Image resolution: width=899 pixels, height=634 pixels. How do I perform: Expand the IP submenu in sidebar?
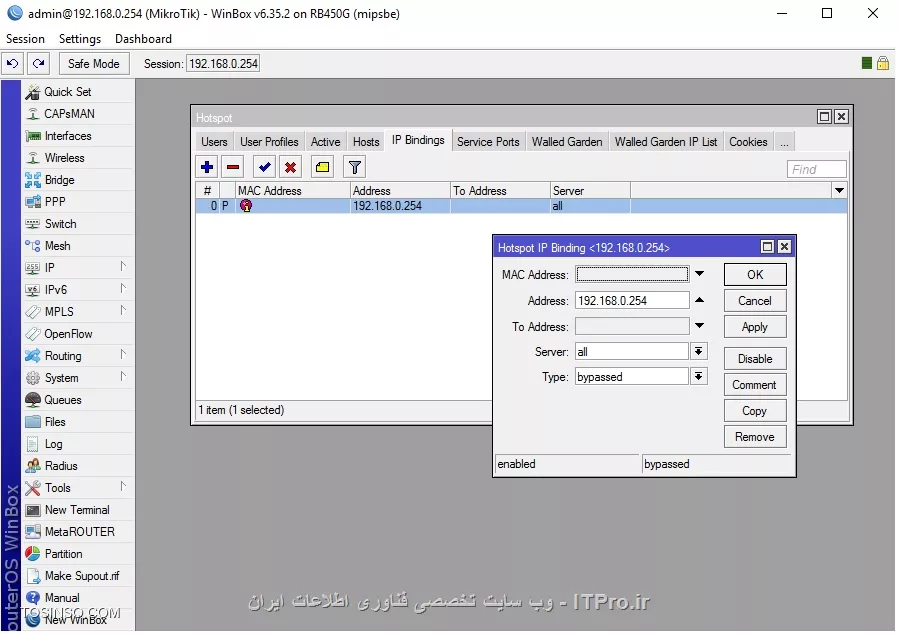[123, 267]
